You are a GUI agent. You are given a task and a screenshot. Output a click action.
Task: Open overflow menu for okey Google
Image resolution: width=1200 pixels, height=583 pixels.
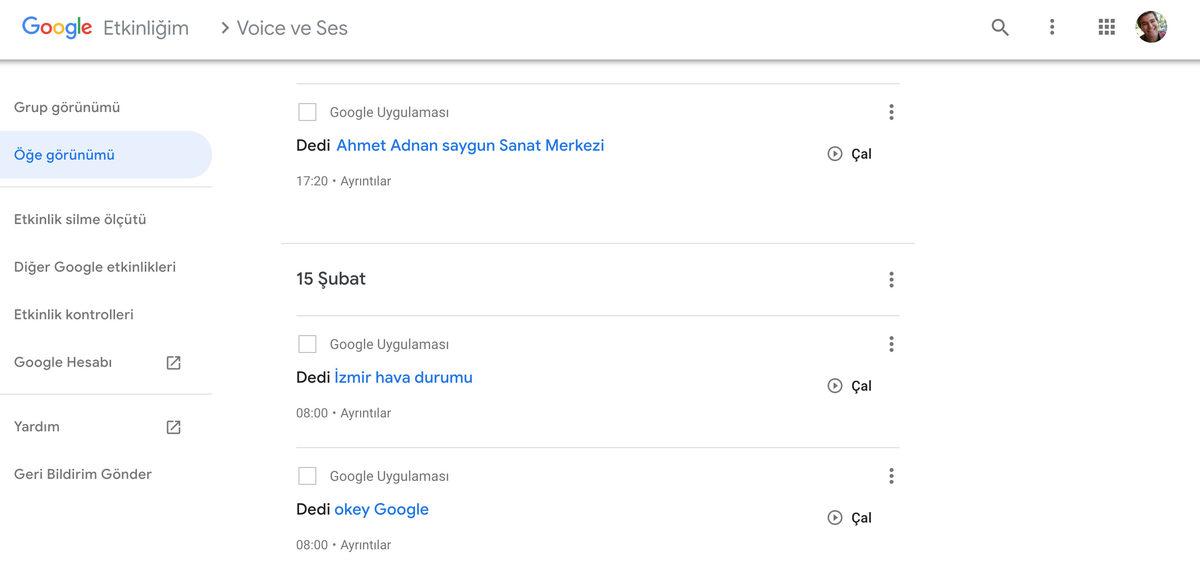tap(891, 475)
